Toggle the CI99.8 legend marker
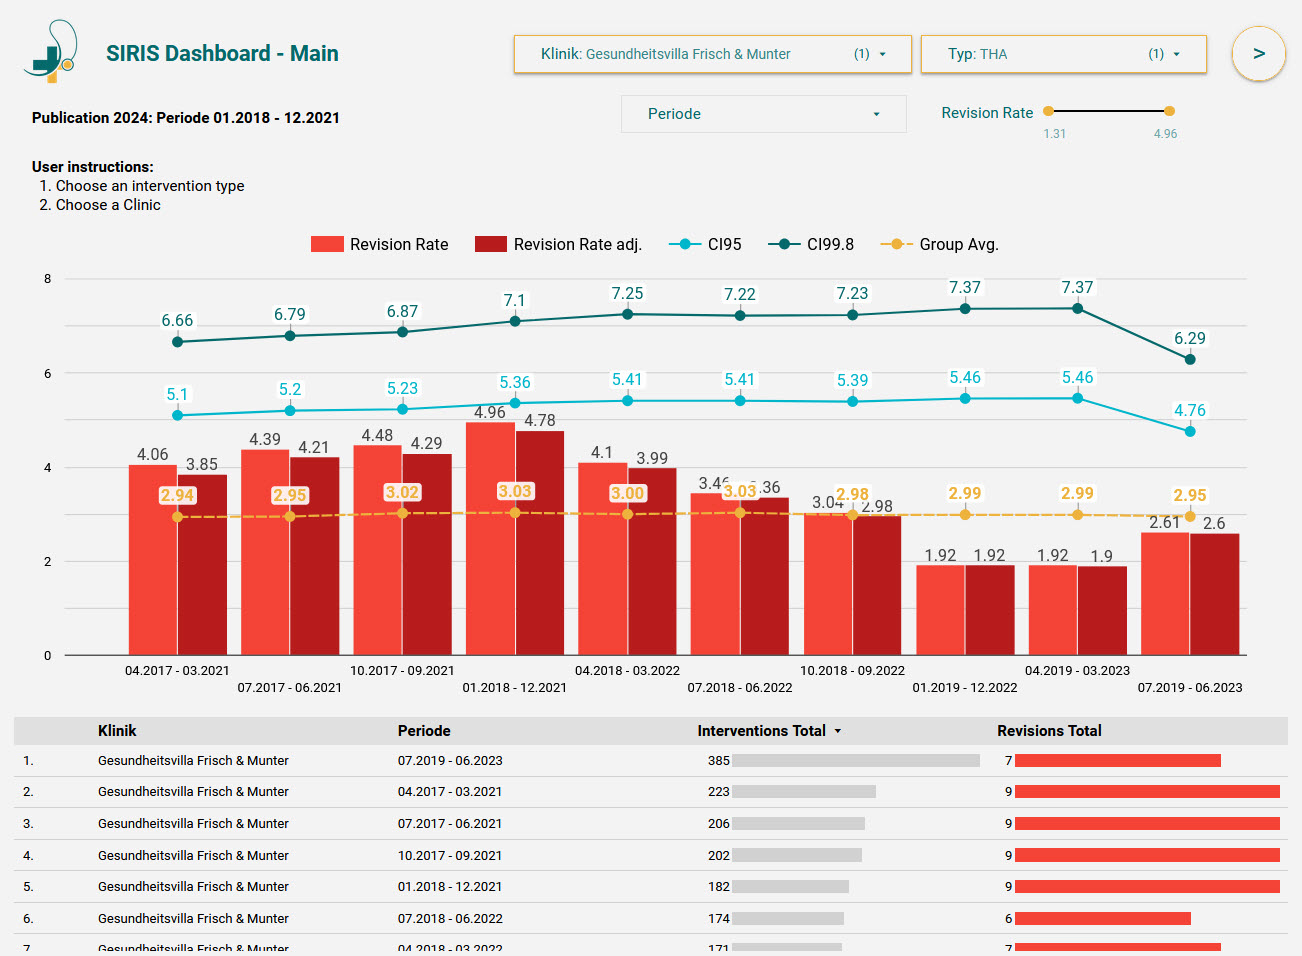The height and width of the screenshot is (956, 1302). 785,244
